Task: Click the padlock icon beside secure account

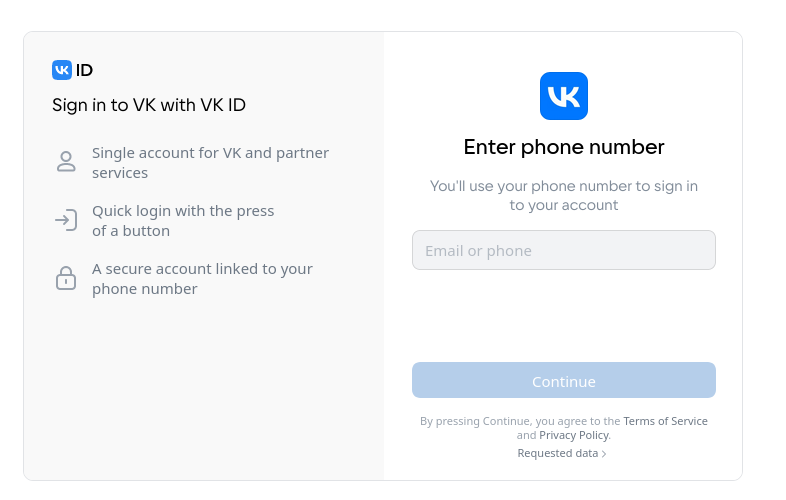Action: pos(66,278)
